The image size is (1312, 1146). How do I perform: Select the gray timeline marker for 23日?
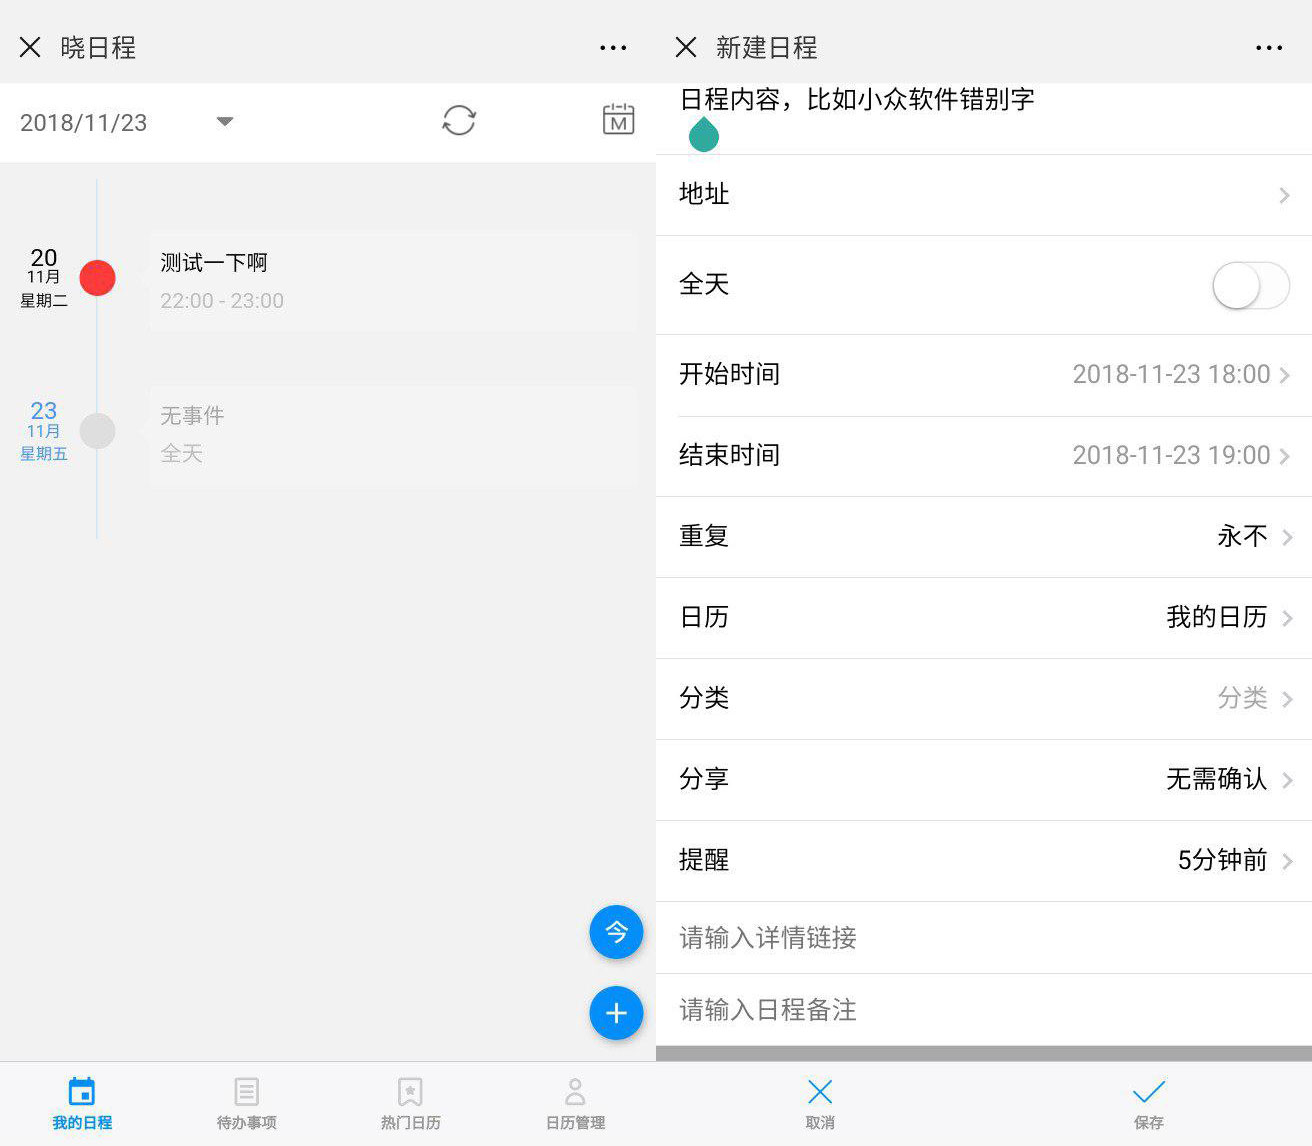pyautogui.click(x=97, y=431)
